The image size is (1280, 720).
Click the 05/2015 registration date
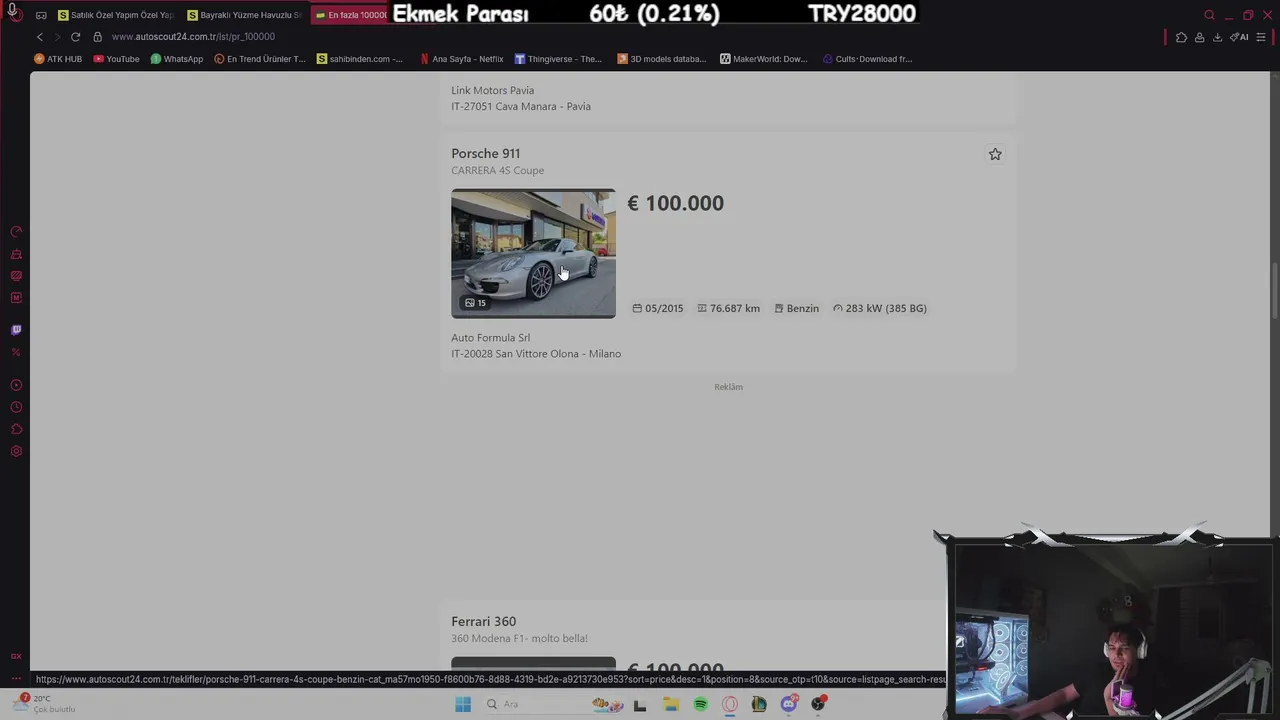(x=658, y=308)
